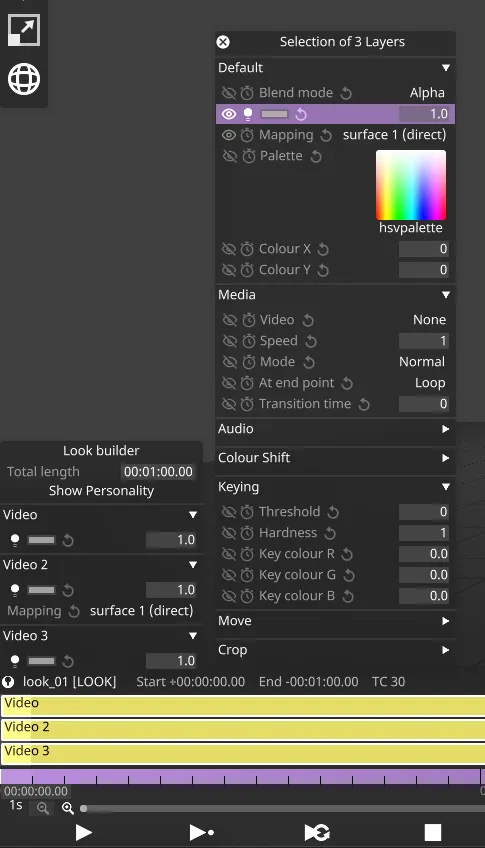
Task: Click the Hardness value field
Action: tap(424, 533)
